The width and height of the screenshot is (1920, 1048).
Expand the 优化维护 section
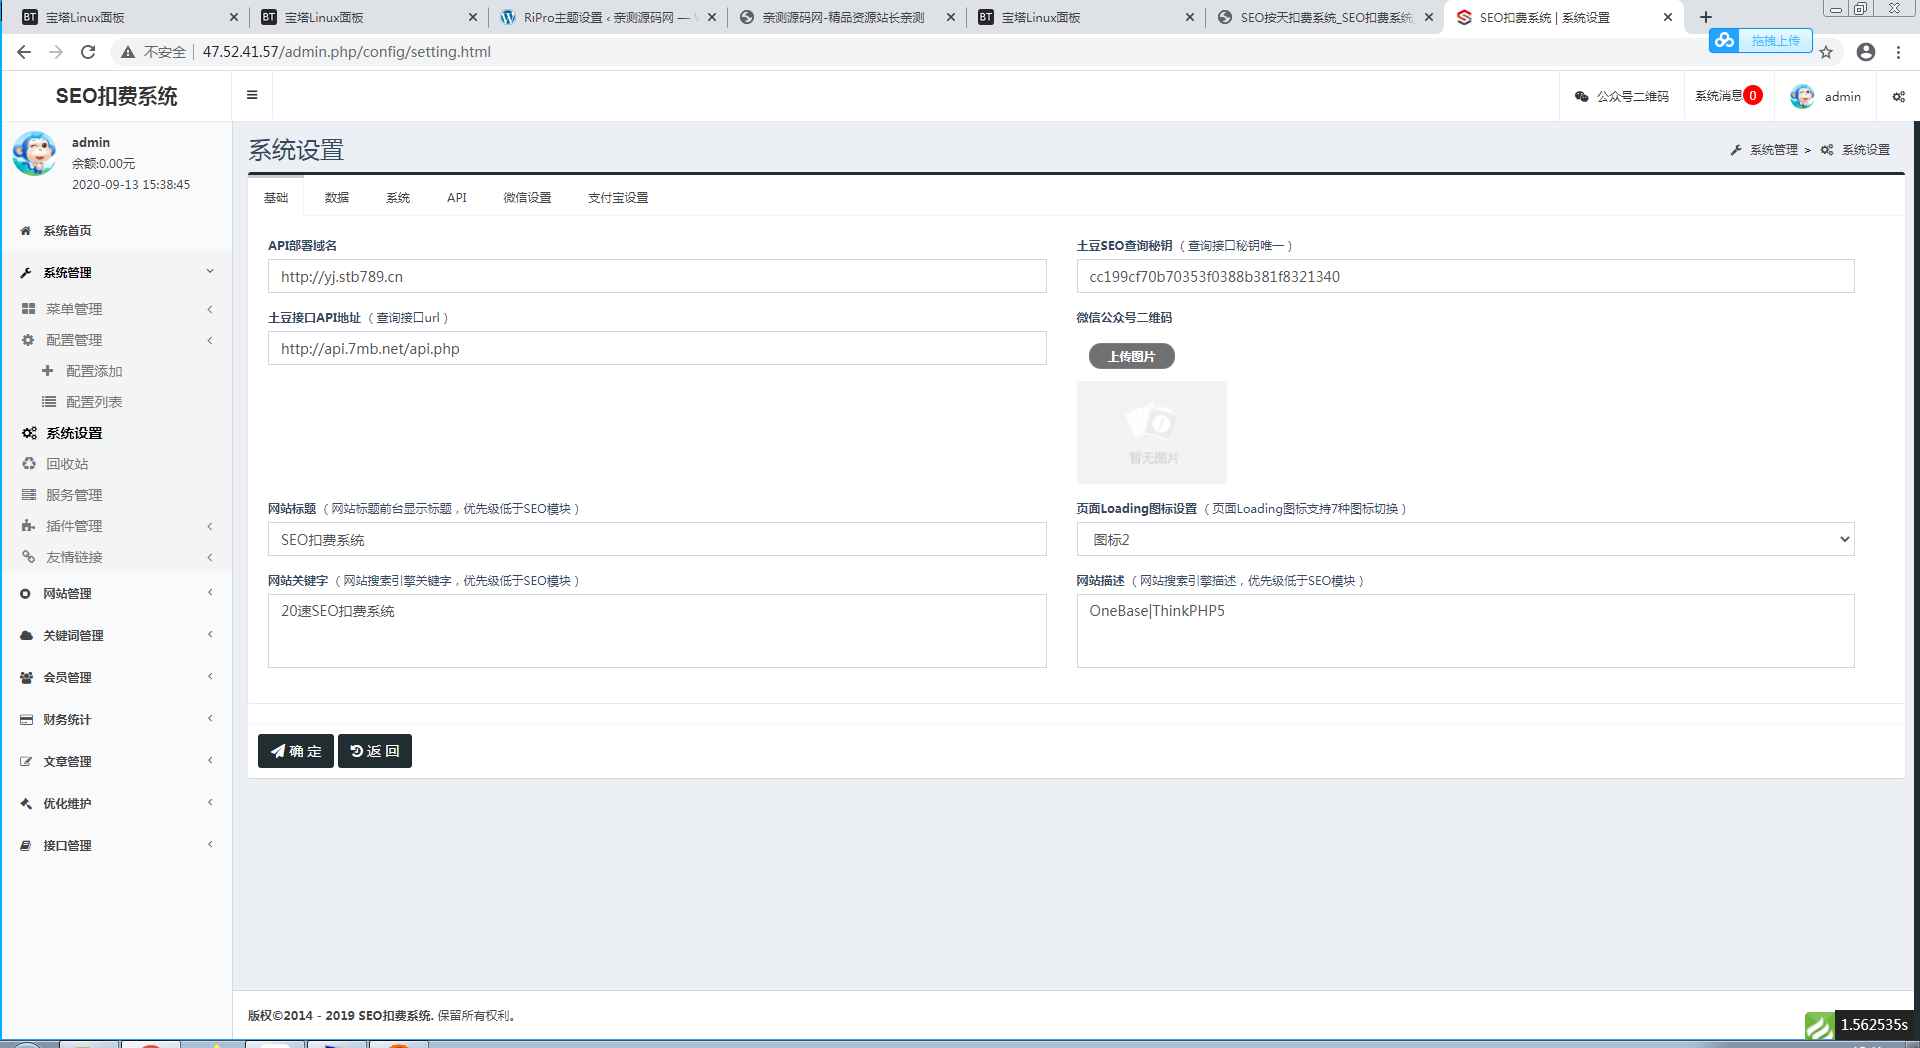click(116, 804)
